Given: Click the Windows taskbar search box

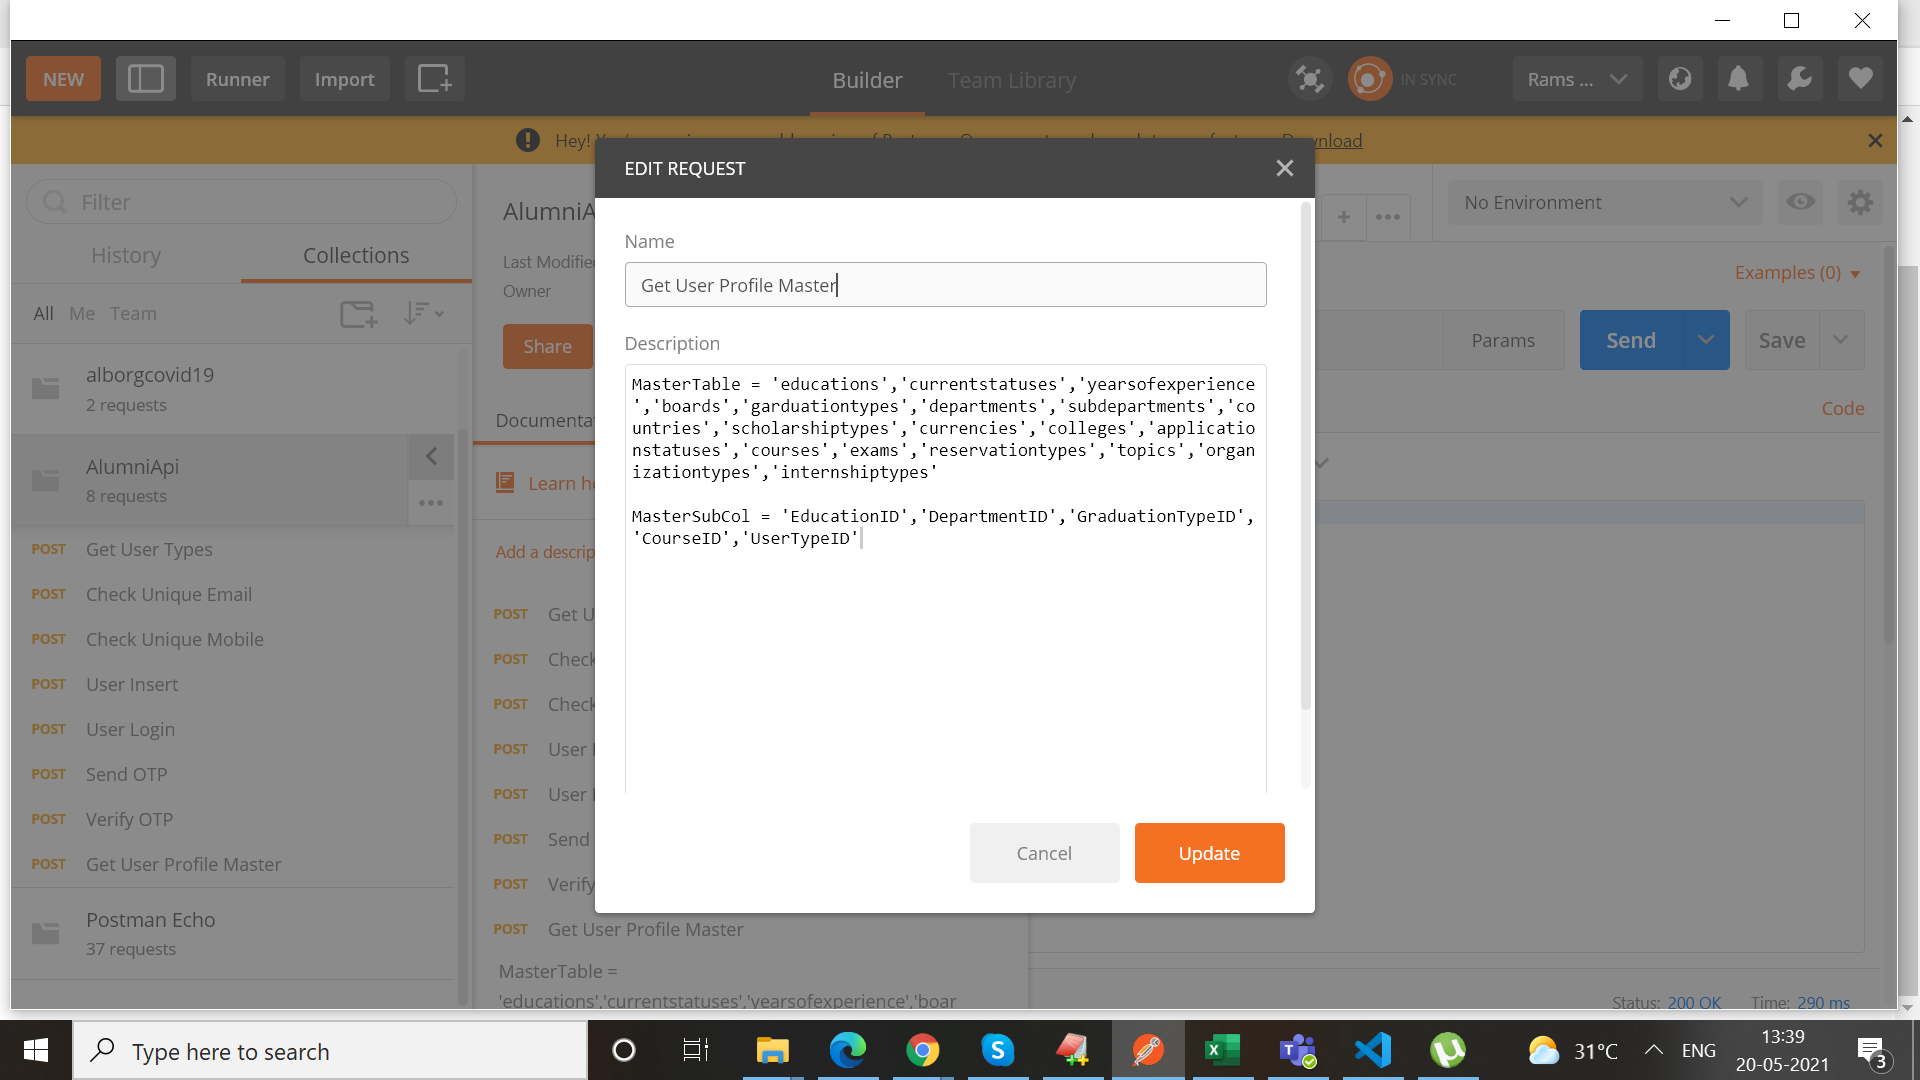Looking at the screenshot, I should pos(330,1051).
